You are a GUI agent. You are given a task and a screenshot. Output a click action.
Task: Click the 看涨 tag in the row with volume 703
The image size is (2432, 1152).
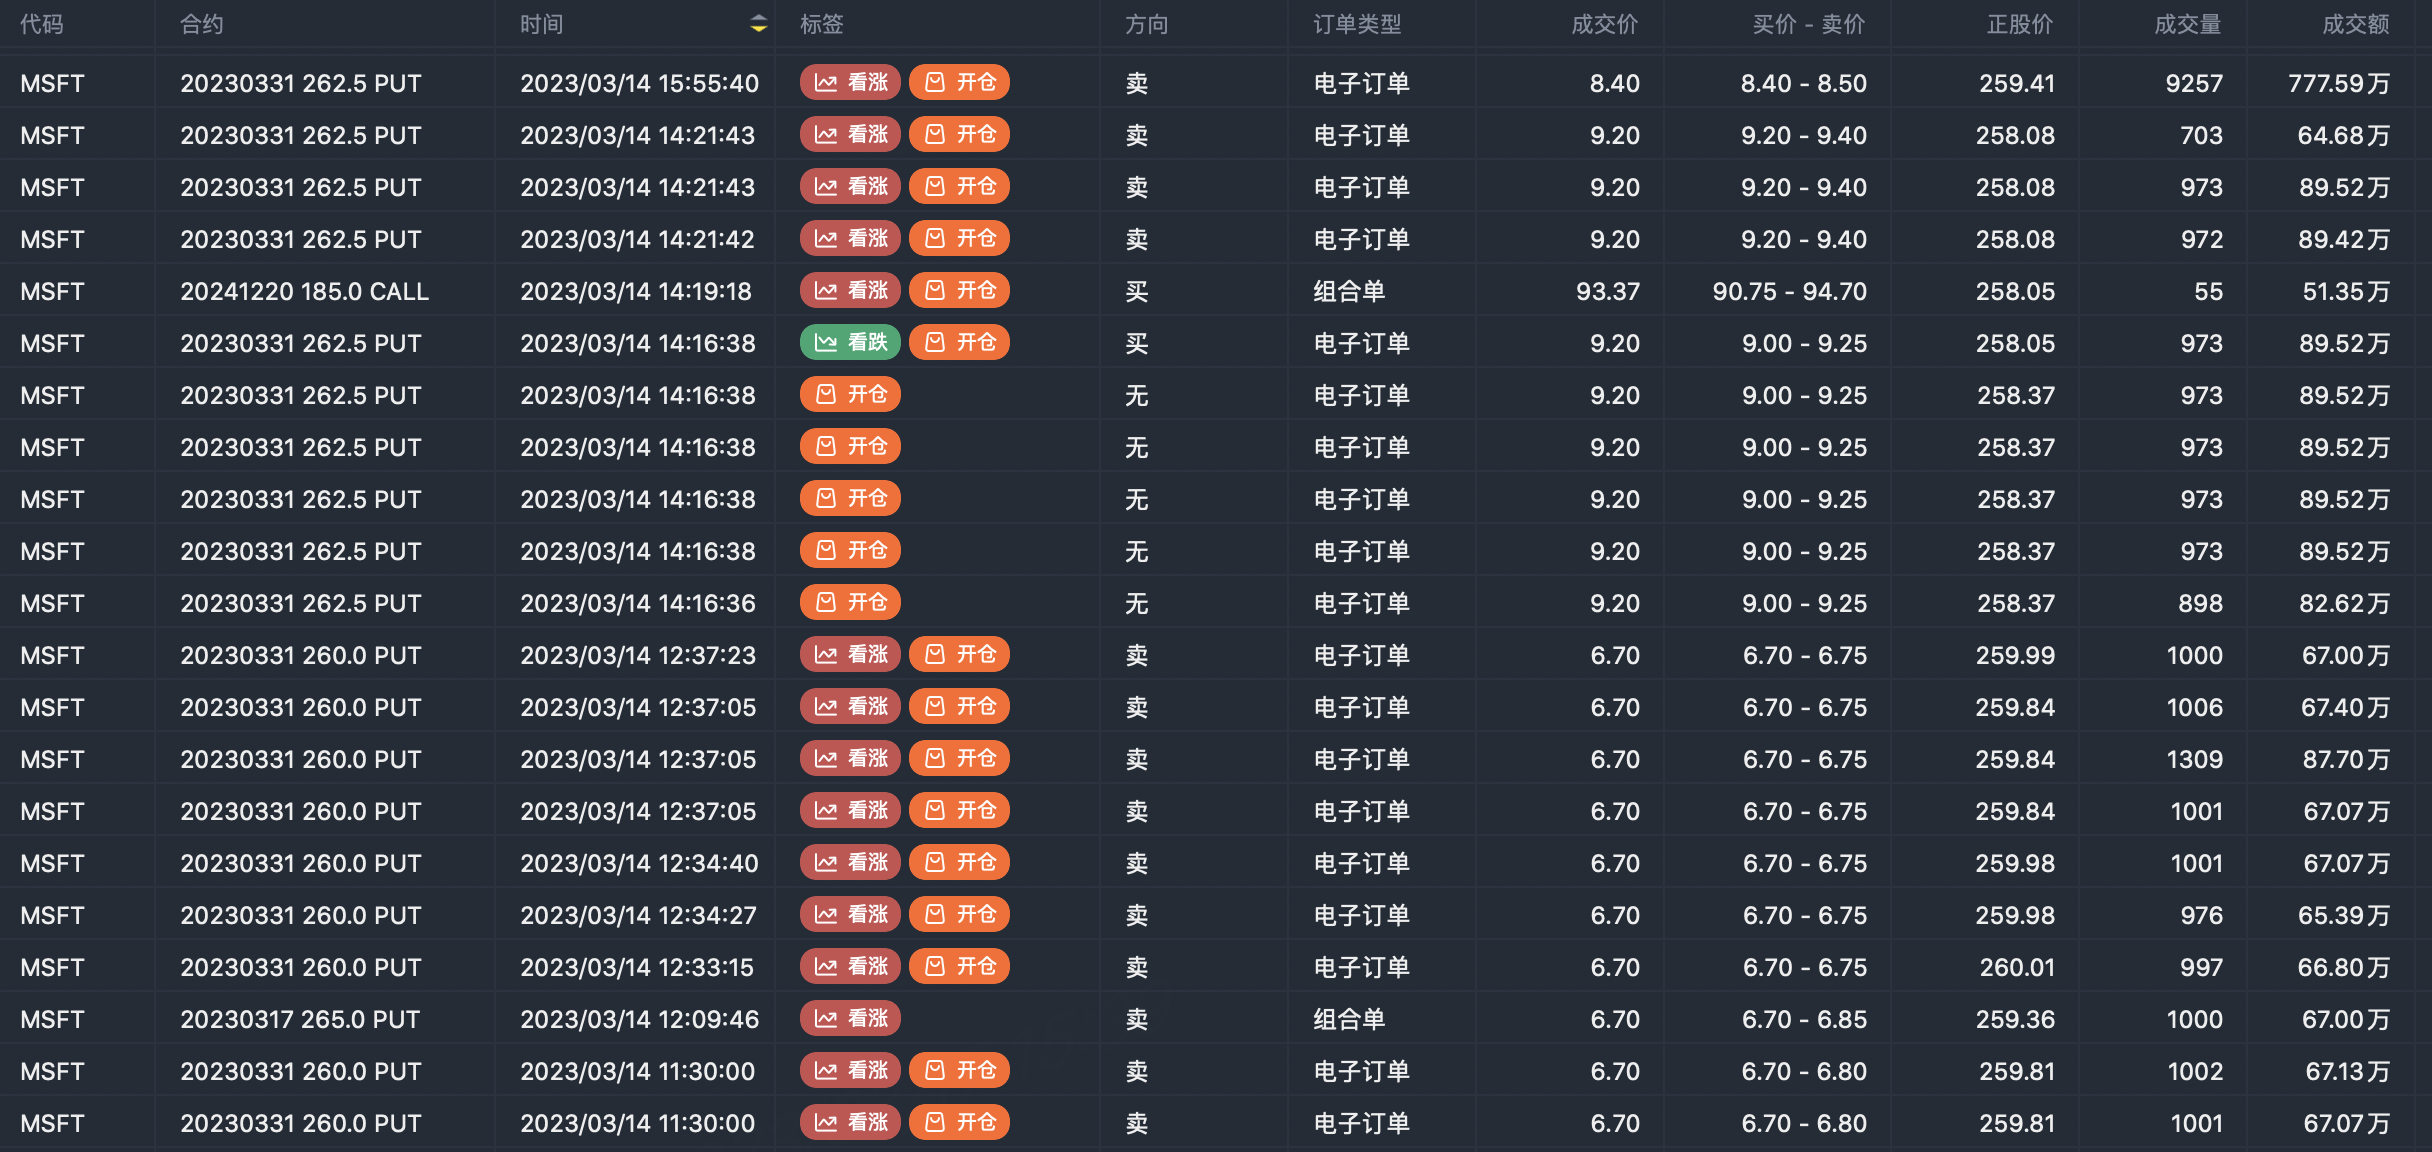pyautogui.click(x=850, y=134)
